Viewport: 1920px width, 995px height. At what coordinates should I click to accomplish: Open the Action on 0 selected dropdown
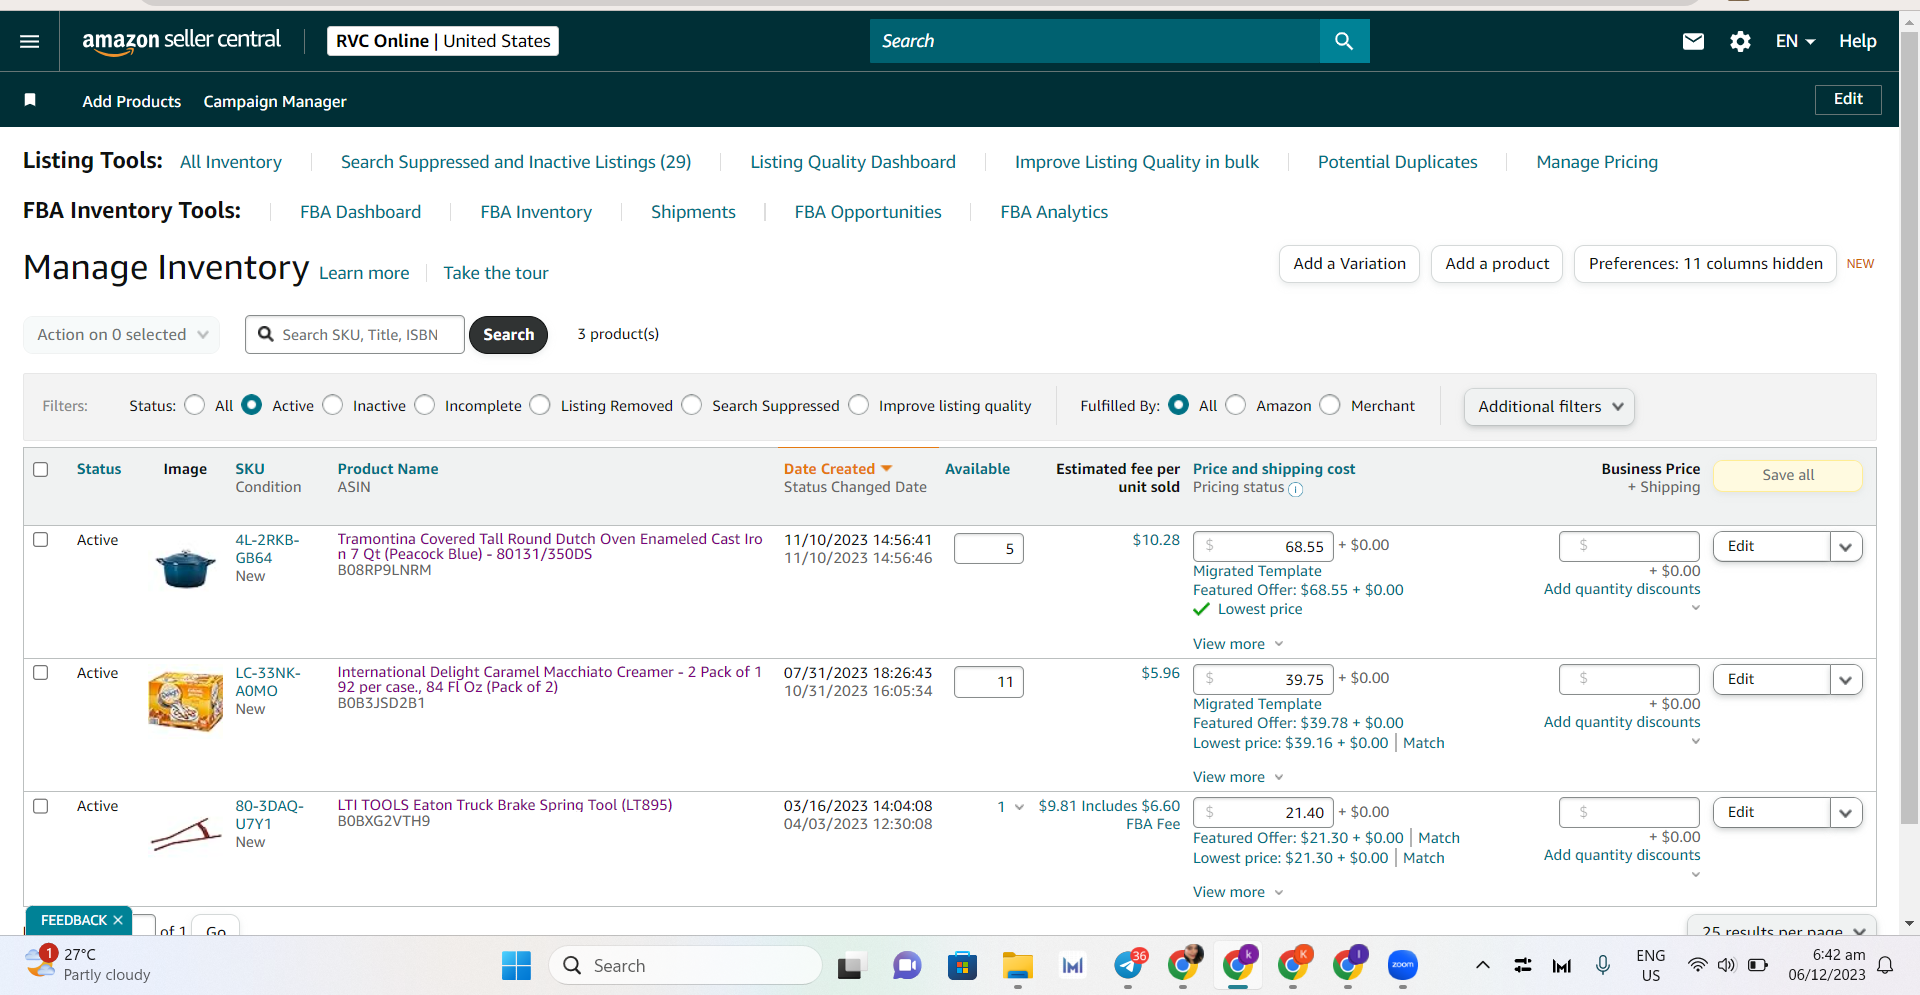click(x=121, y=335)
